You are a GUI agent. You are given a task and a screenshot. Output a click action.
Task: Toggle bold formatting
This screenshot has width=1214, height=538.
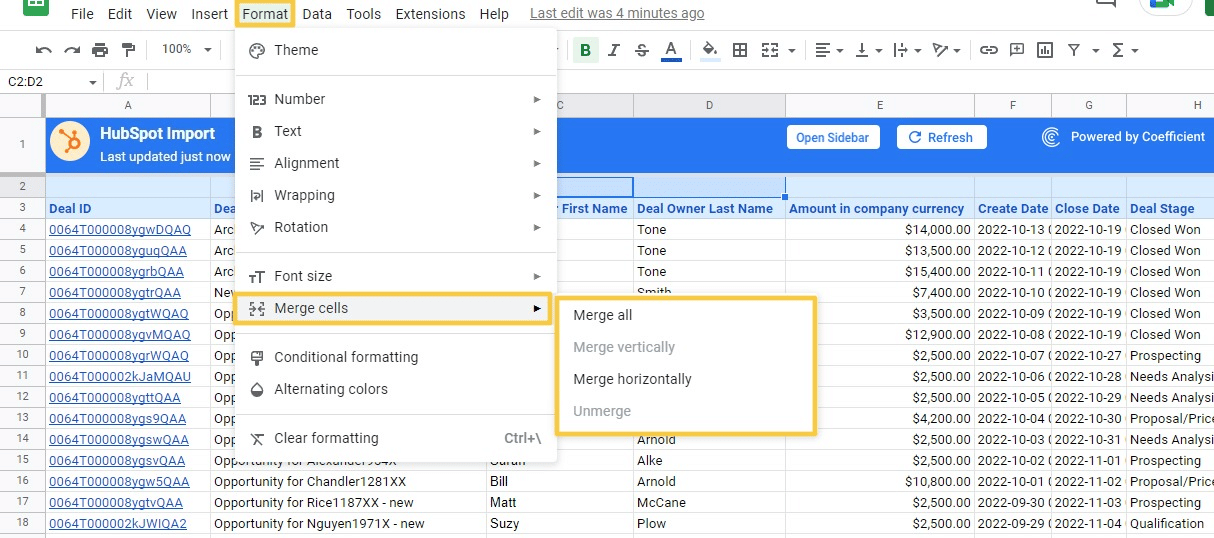coord(585,50)
